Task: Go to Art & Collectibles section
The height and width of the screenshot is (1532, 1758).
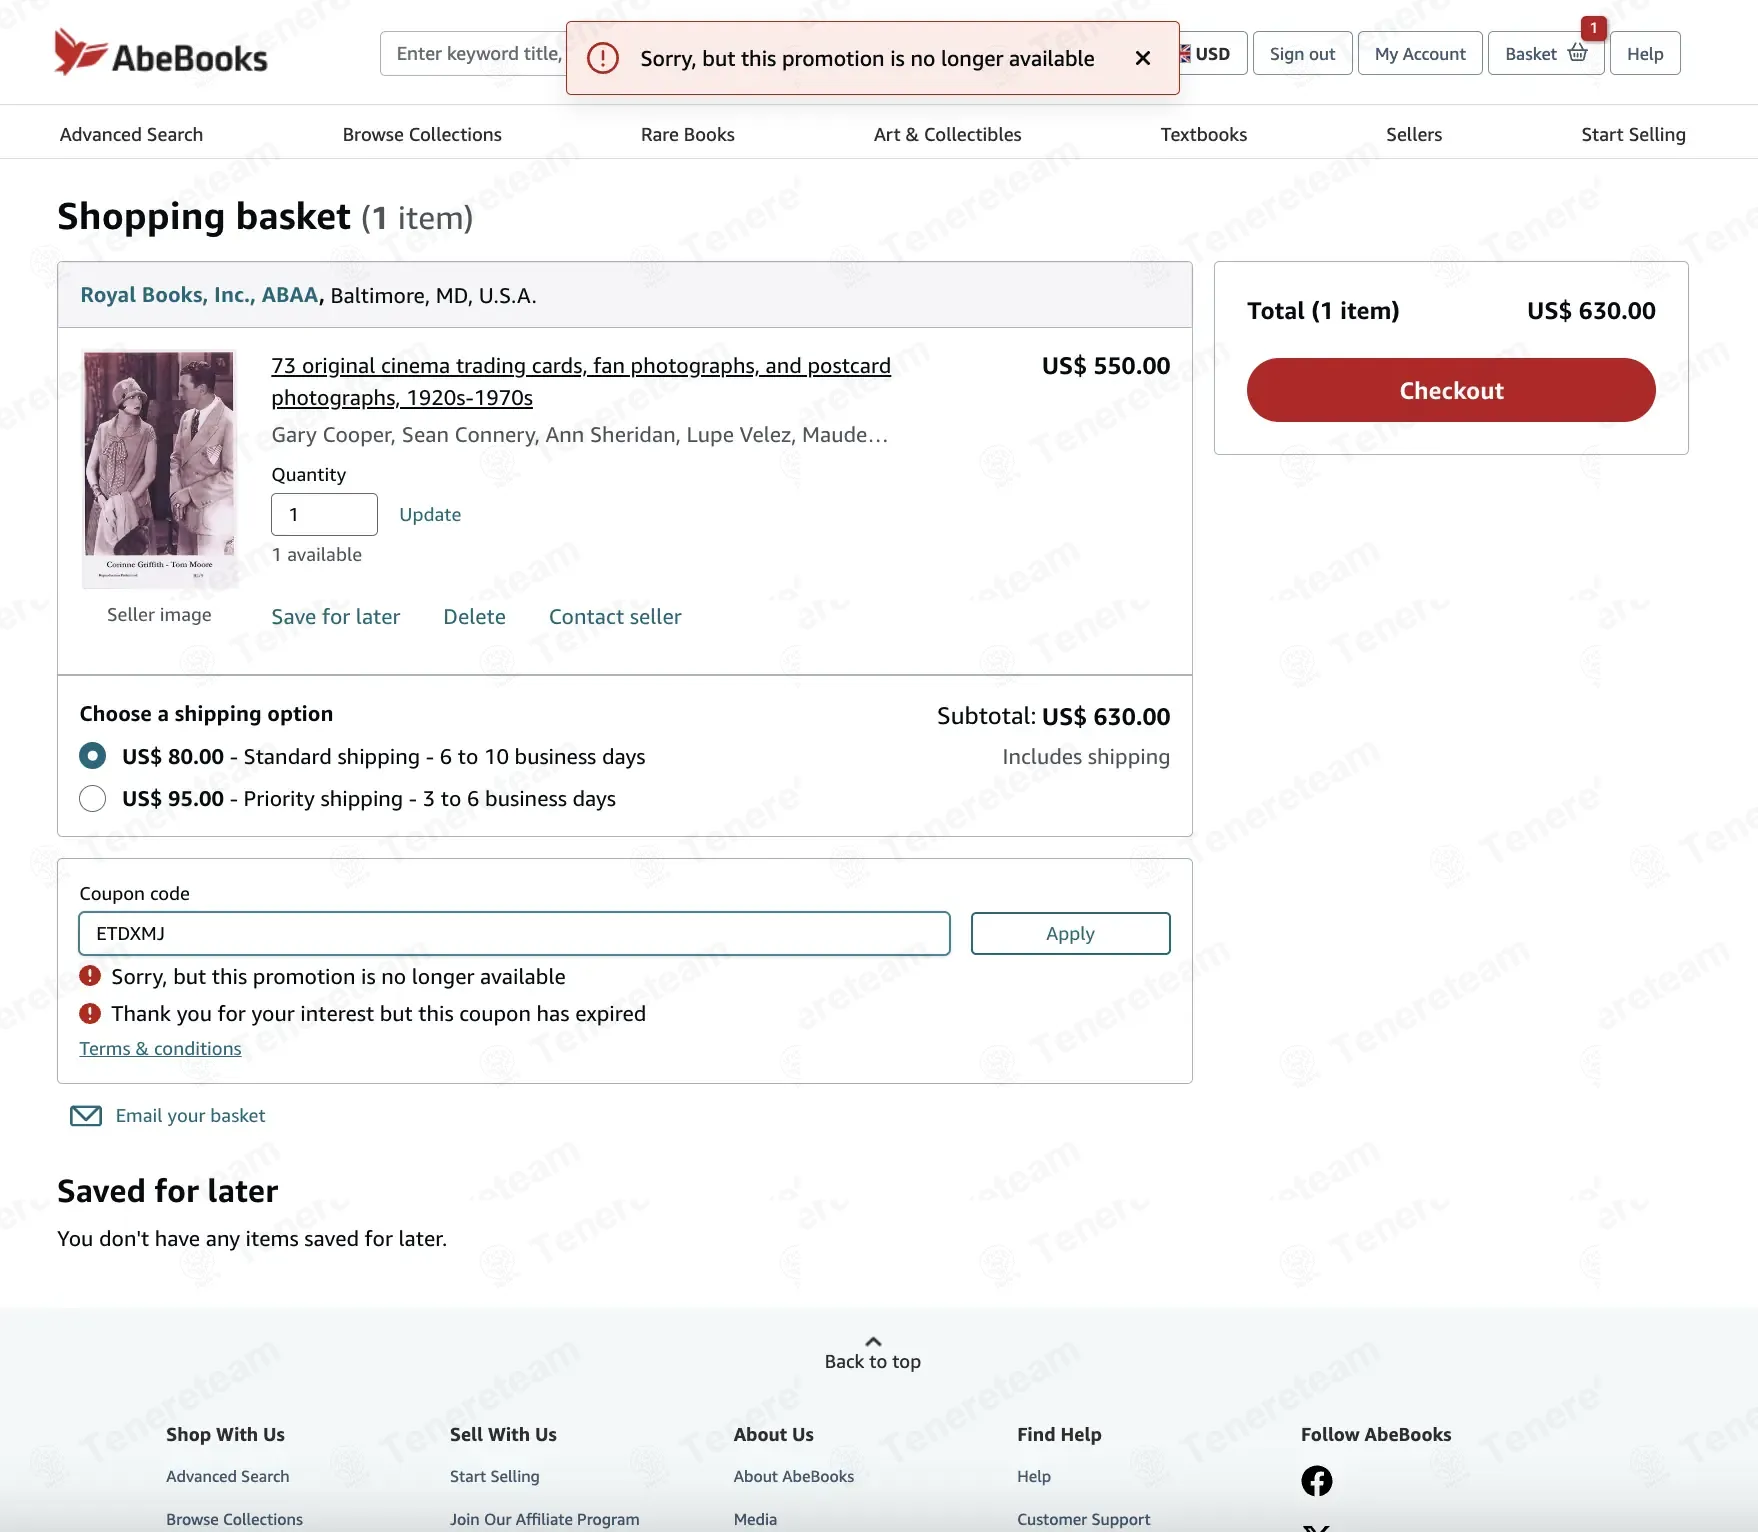Action: click(947, 134)
